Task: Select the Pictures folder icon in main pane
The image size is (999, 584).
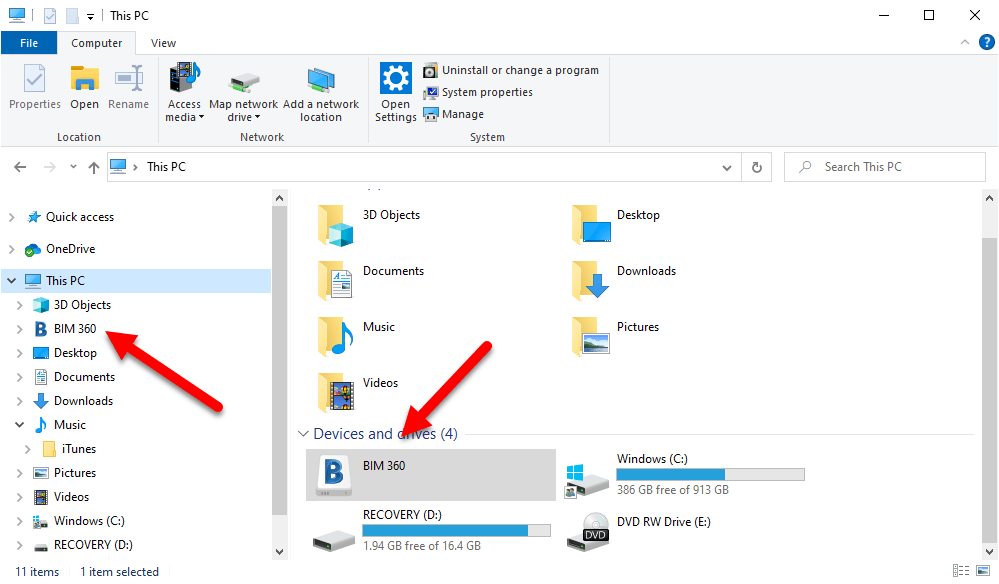Action: 591,336
